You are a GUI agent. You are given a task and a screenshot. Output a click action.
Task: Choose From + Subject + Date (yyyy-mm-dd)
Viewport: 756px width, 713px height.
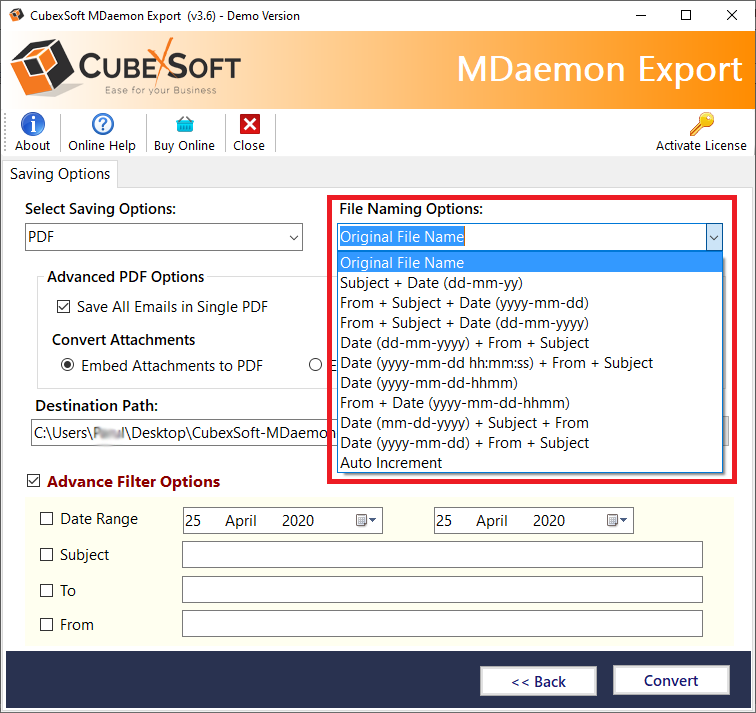click(530, 303)
